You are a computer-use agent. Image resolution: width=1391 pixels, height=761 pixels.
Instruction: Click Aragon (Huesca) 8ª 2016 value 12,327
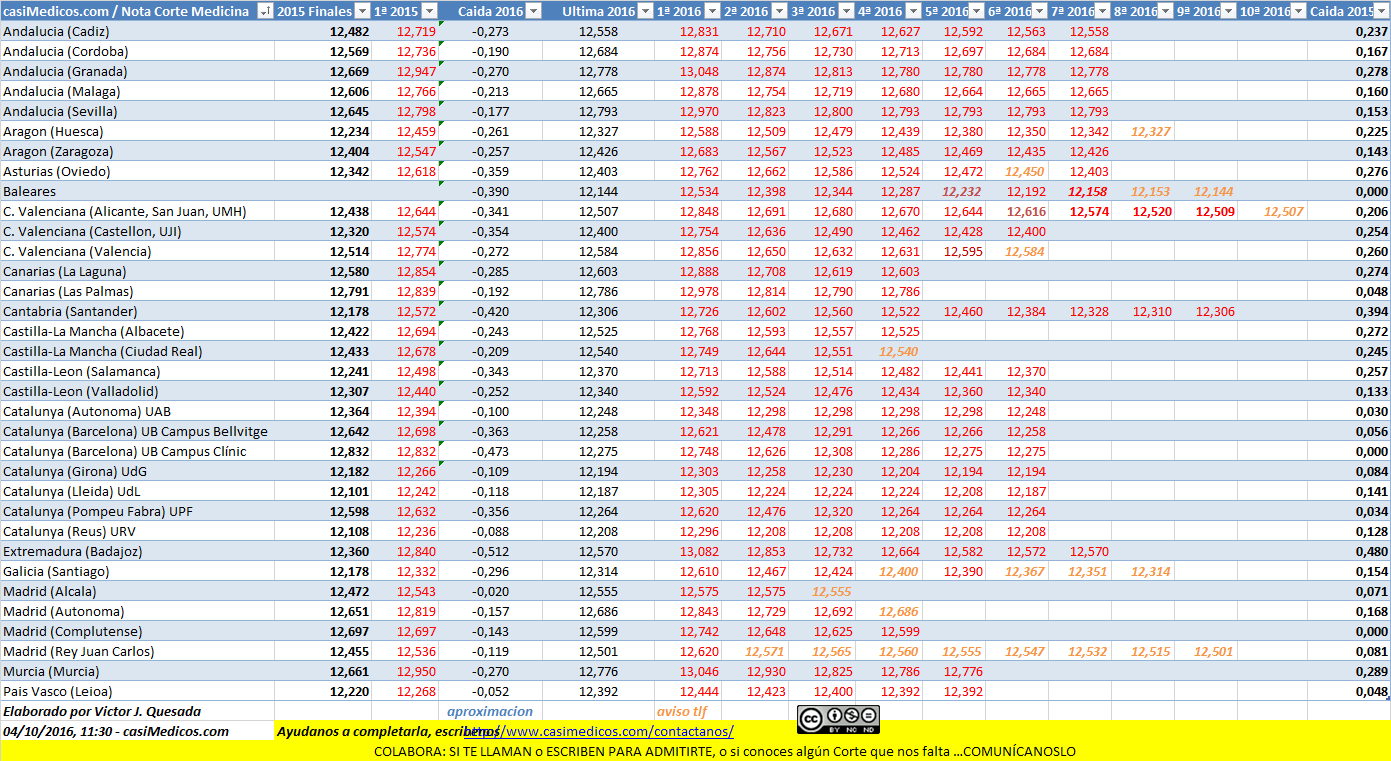coord(1151,131)
